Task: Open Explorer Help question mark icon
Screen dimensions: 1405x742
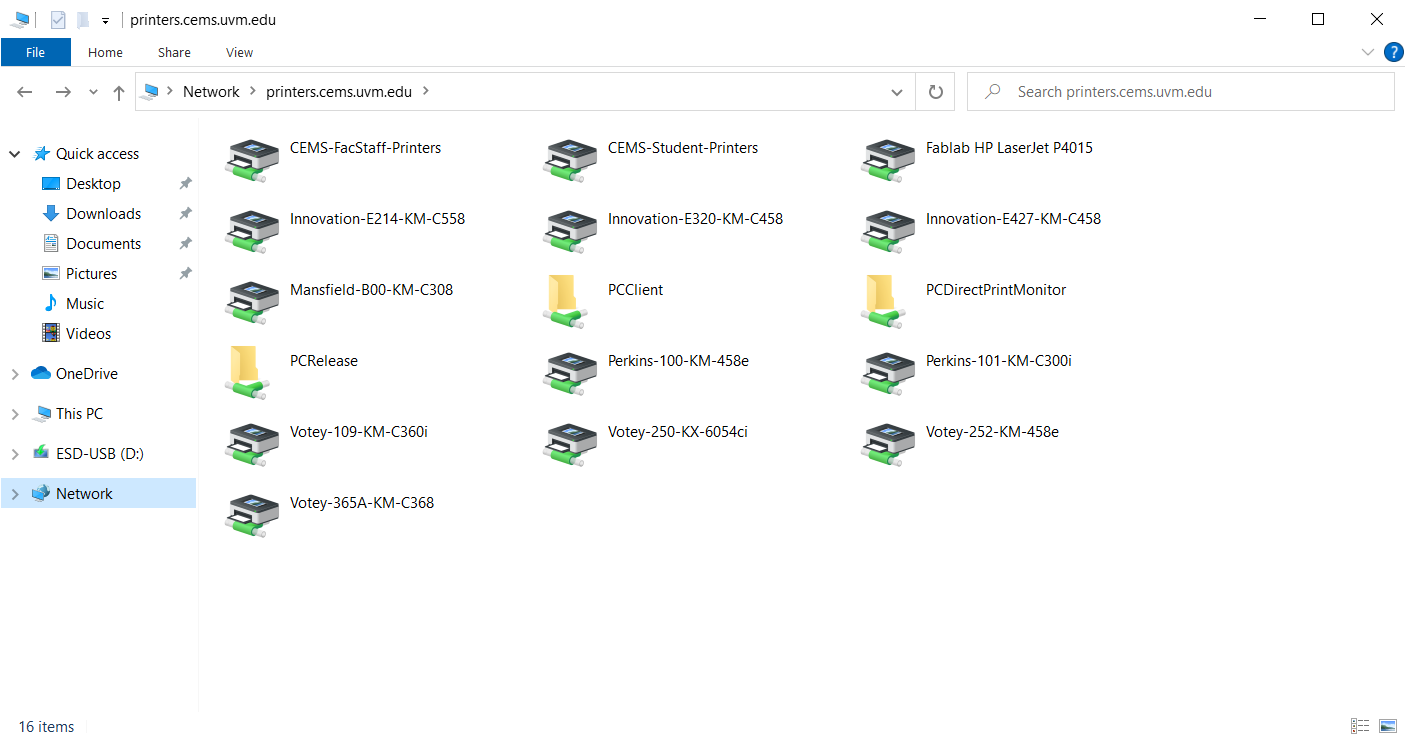Action: (1392, 52)
